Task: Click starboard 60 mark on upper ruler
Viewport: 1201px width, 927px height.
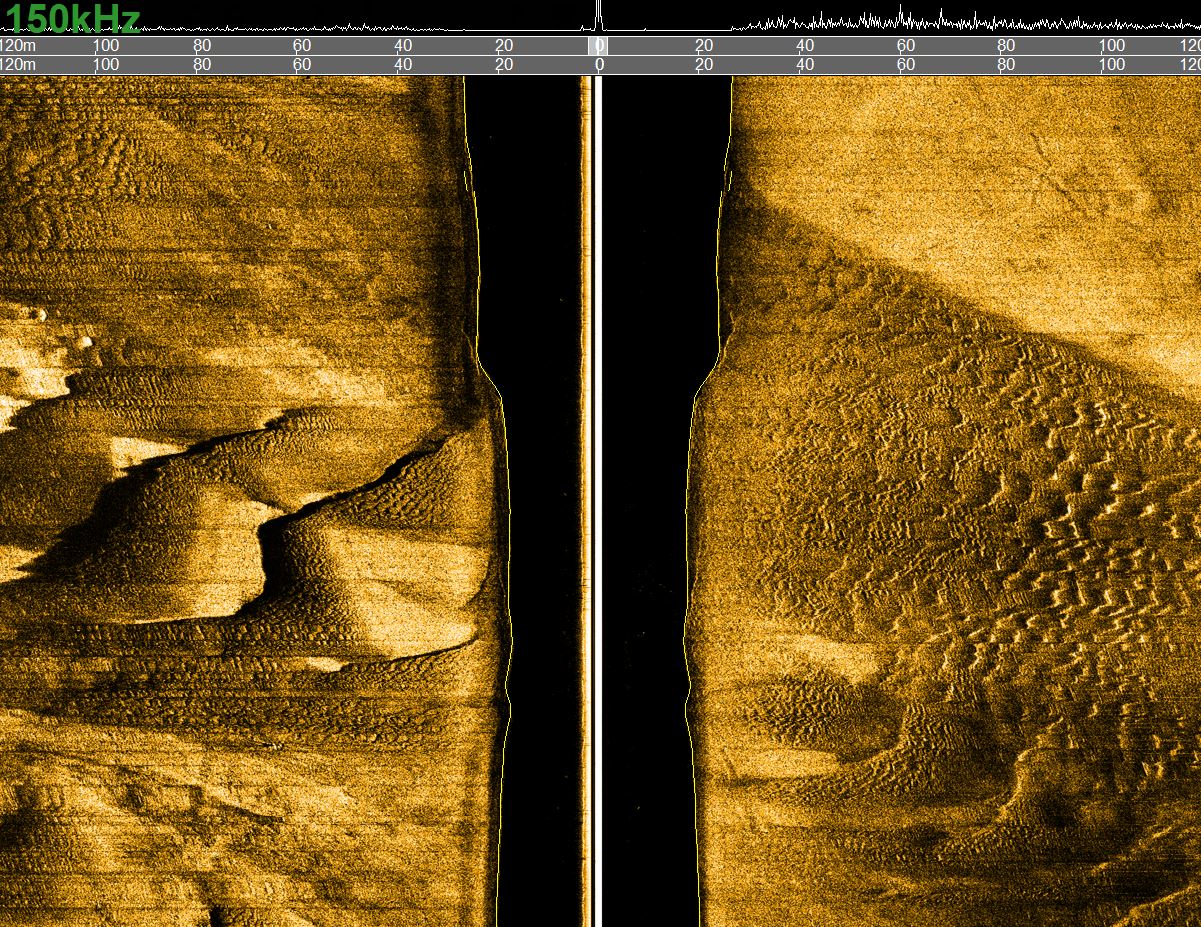Action: (x=905, y=46)
